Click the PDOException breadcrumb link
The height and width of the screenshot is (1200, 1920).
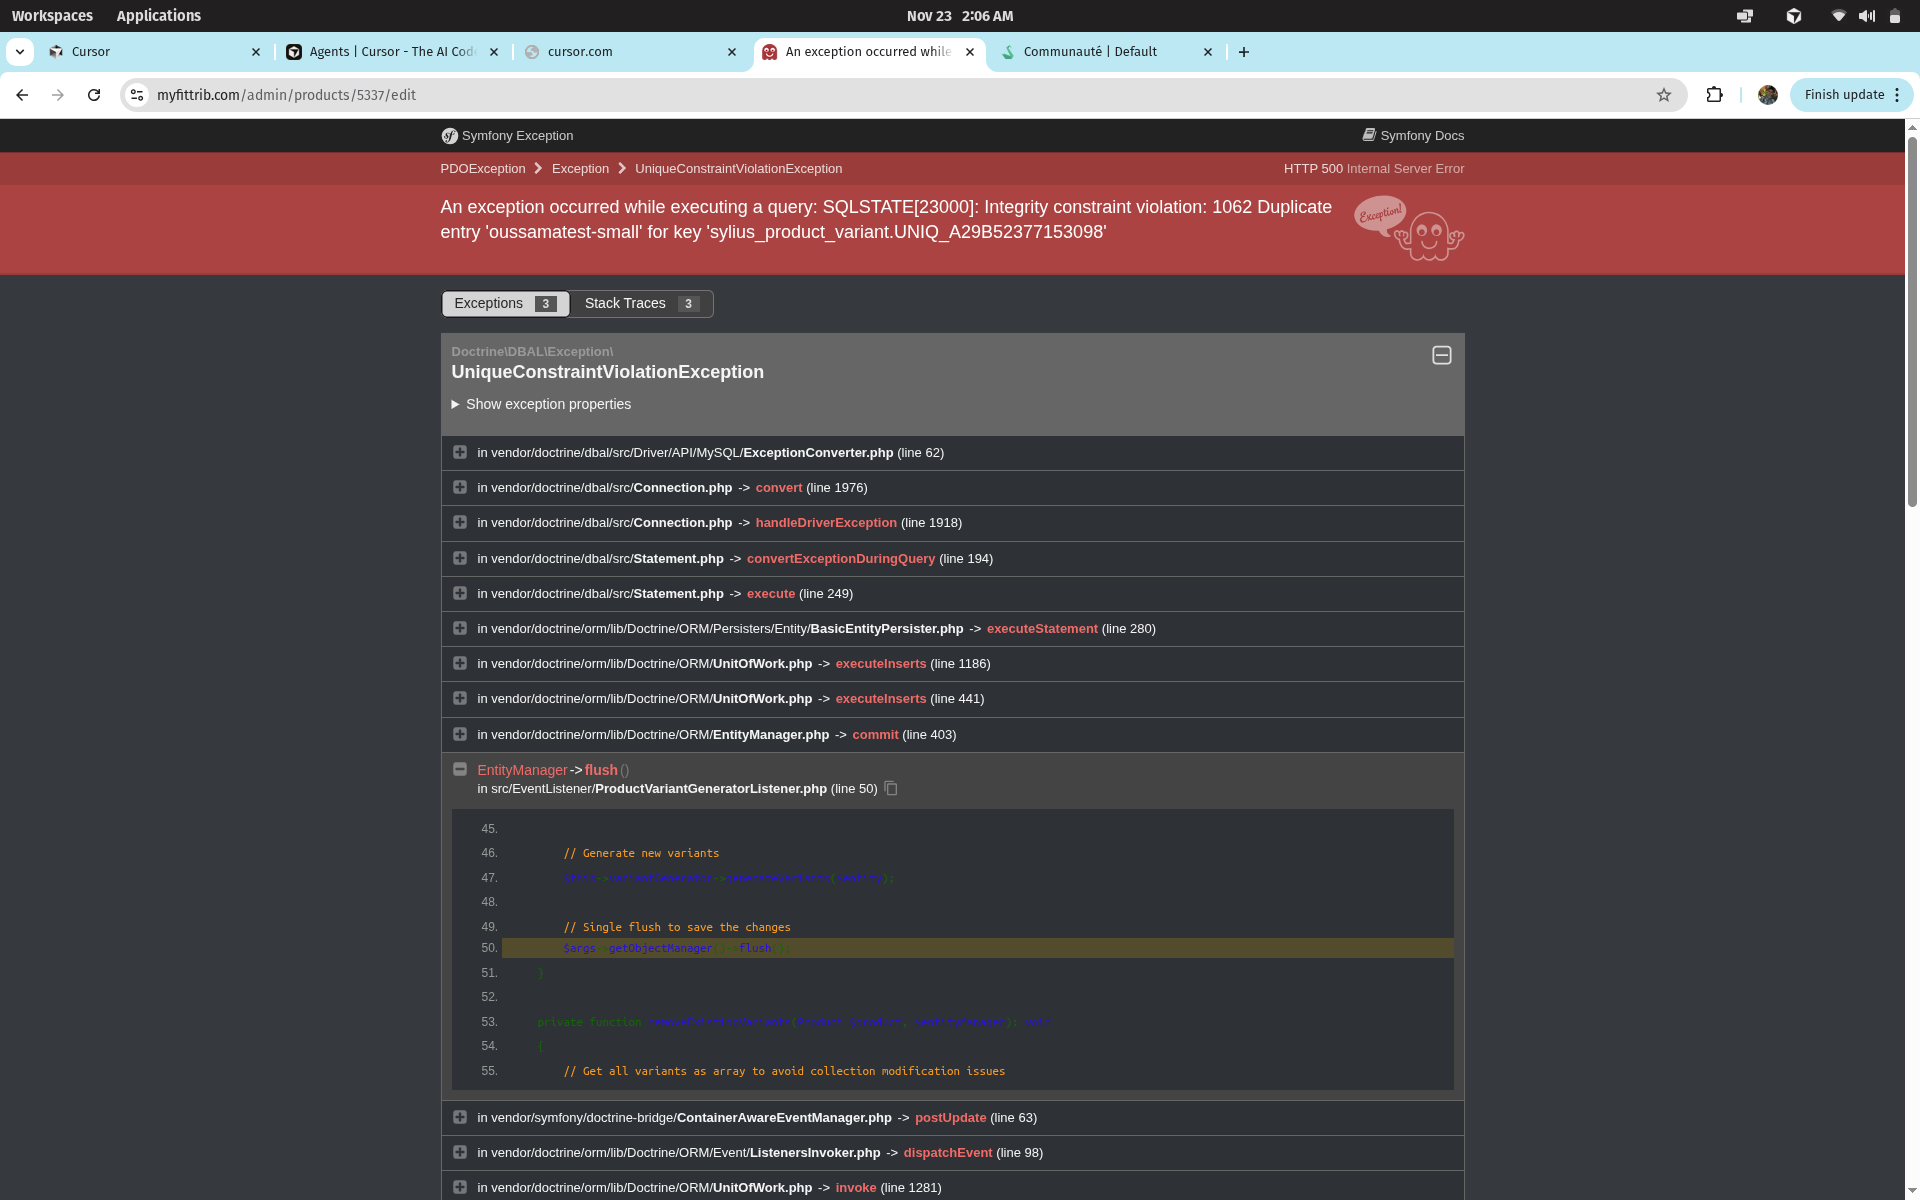coord(482,168)
